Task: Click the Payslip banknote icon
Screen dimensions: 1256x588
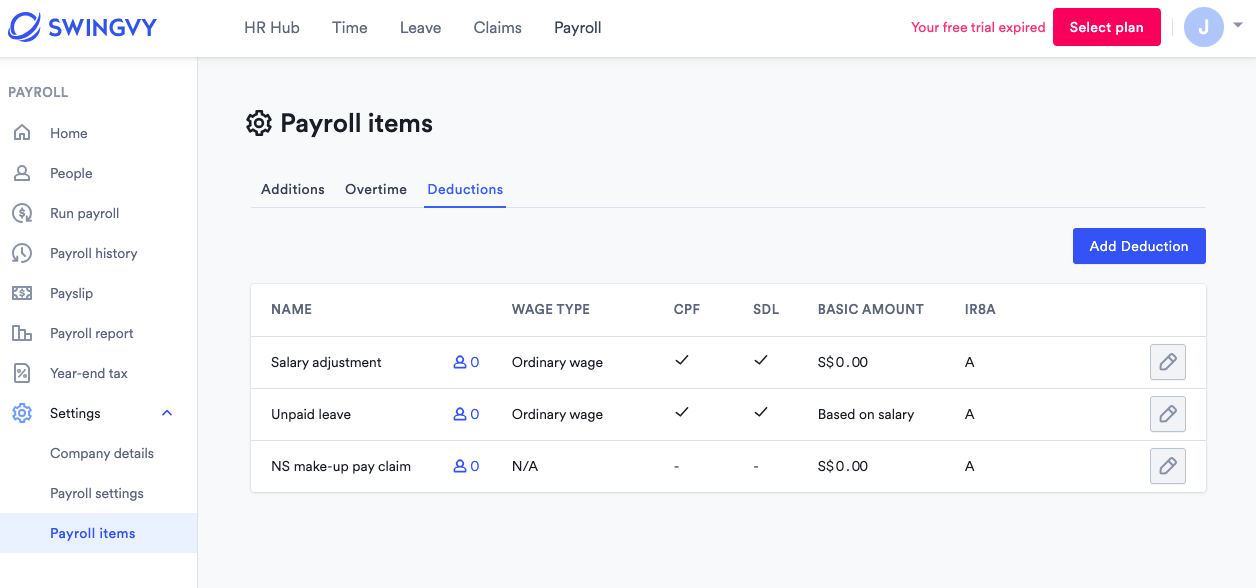Action: point(22,293)
